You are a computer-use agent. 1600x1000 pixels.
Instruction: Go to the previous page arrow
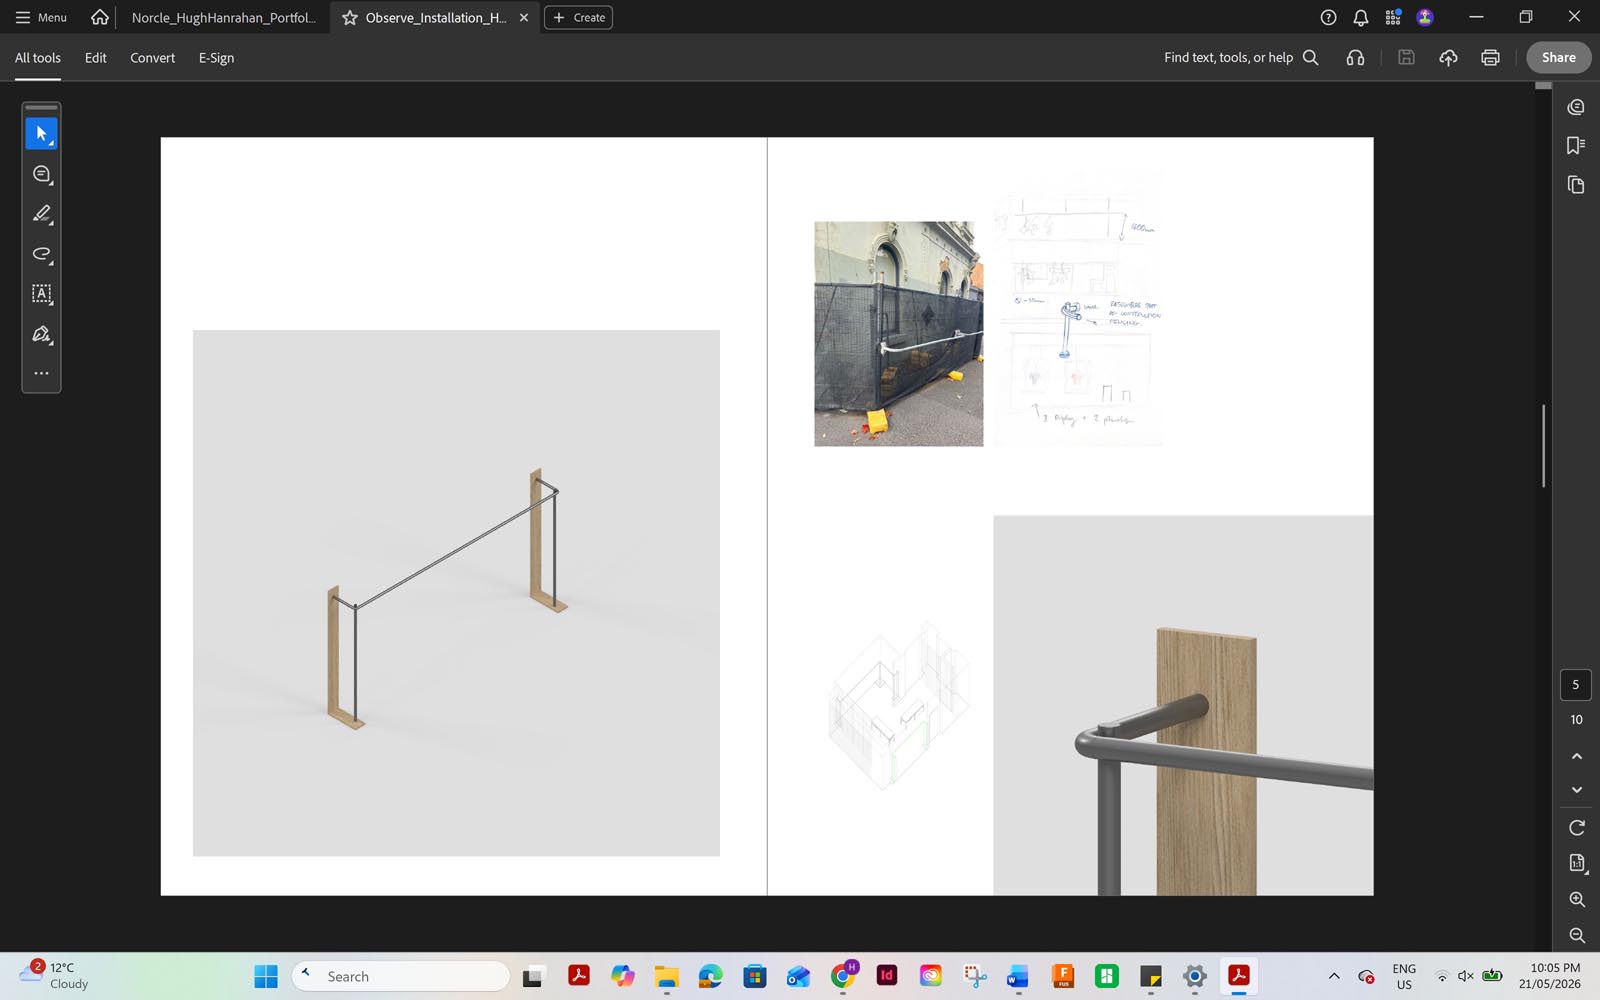click(x=1577, y=756)
